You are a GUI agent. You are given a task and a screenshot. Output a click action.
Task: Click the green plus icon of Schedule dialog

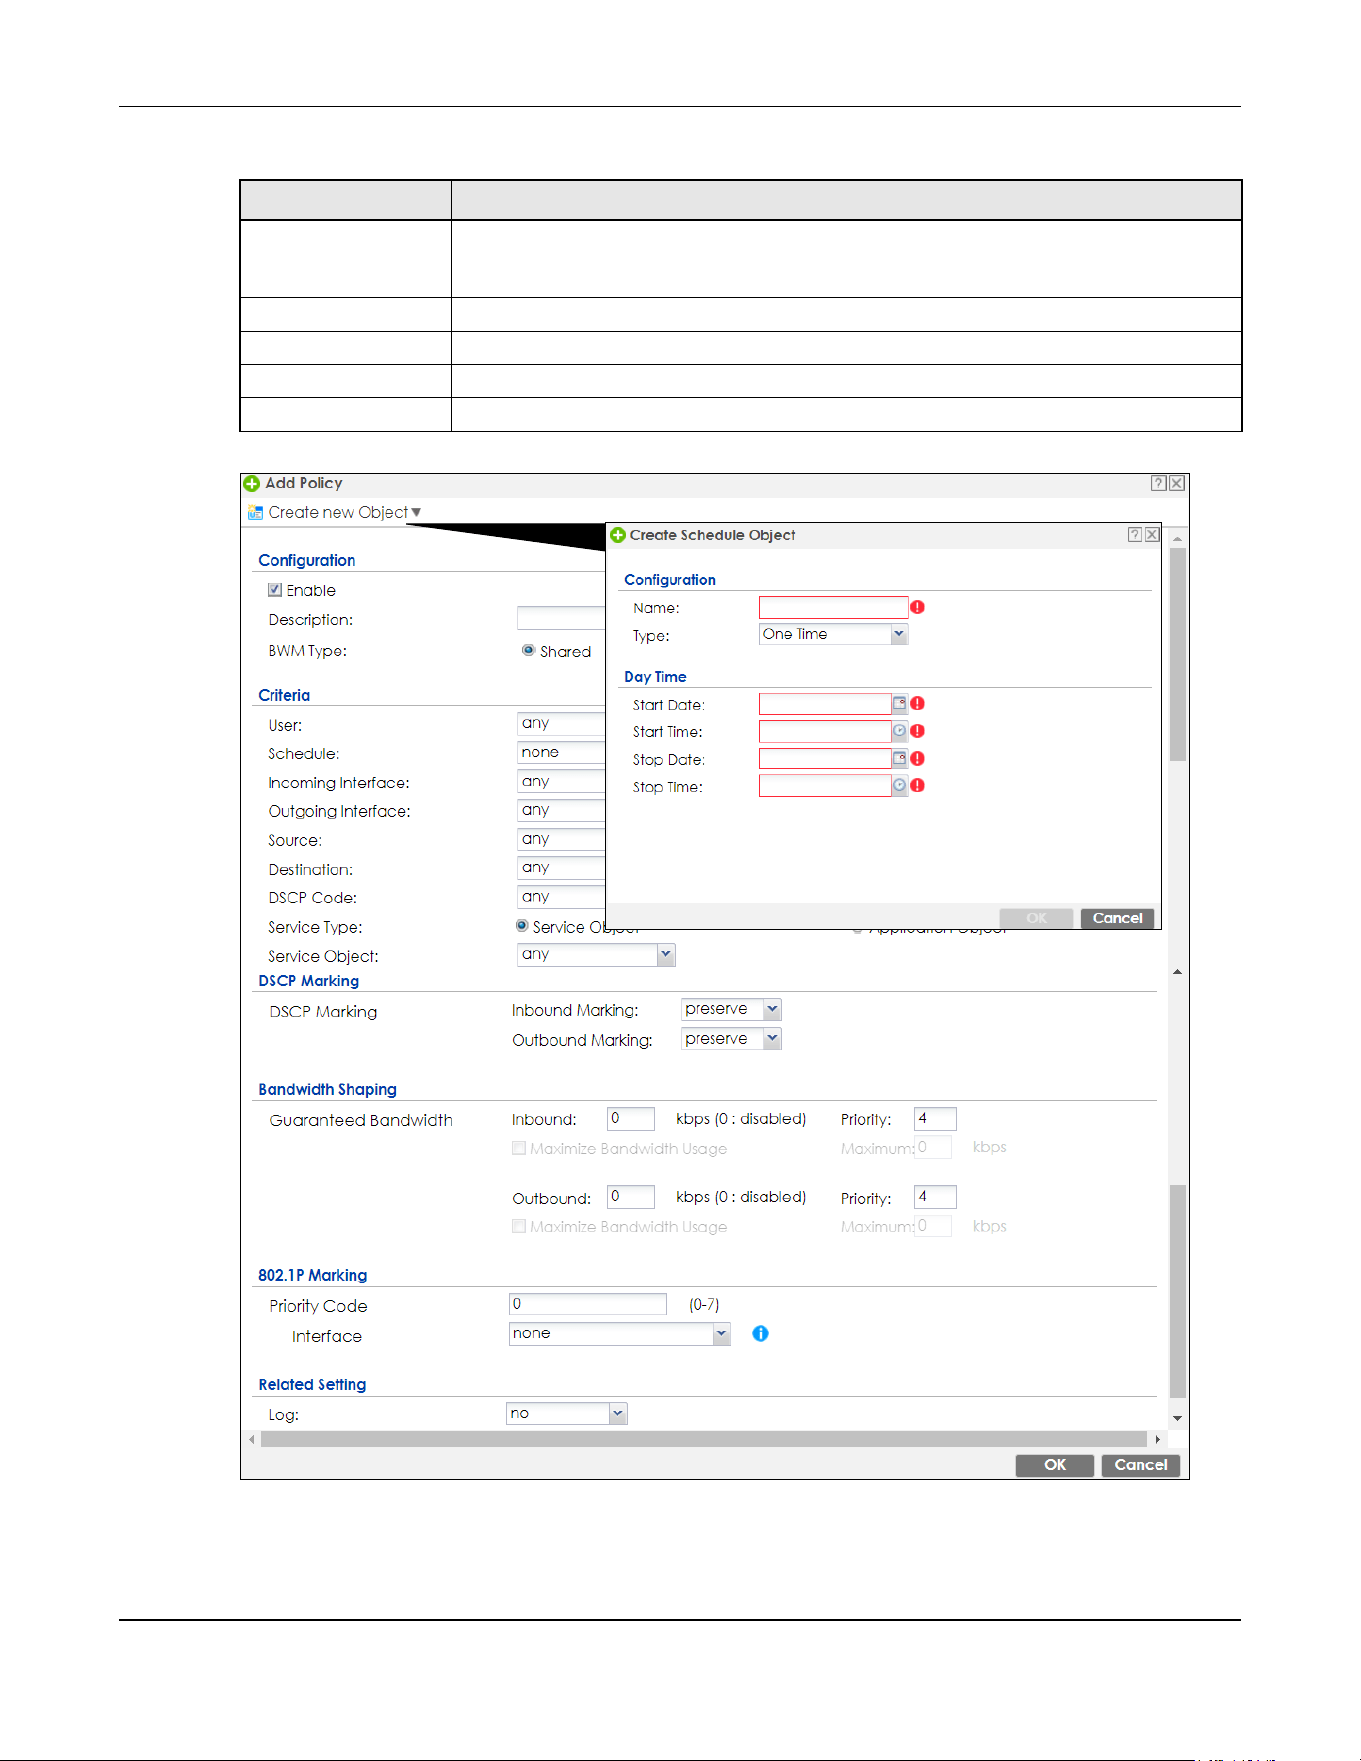click(x=618, y=535)
